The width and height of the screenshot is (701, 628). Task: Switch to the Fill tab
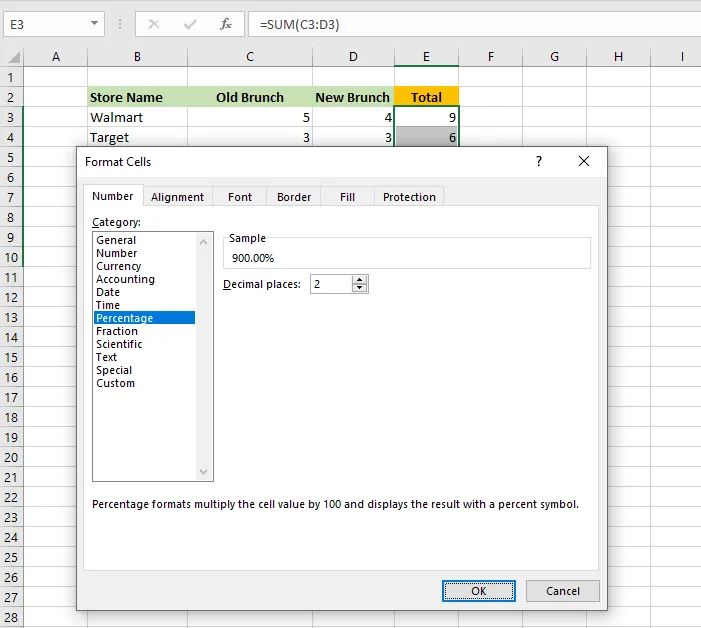pos(347,197)
